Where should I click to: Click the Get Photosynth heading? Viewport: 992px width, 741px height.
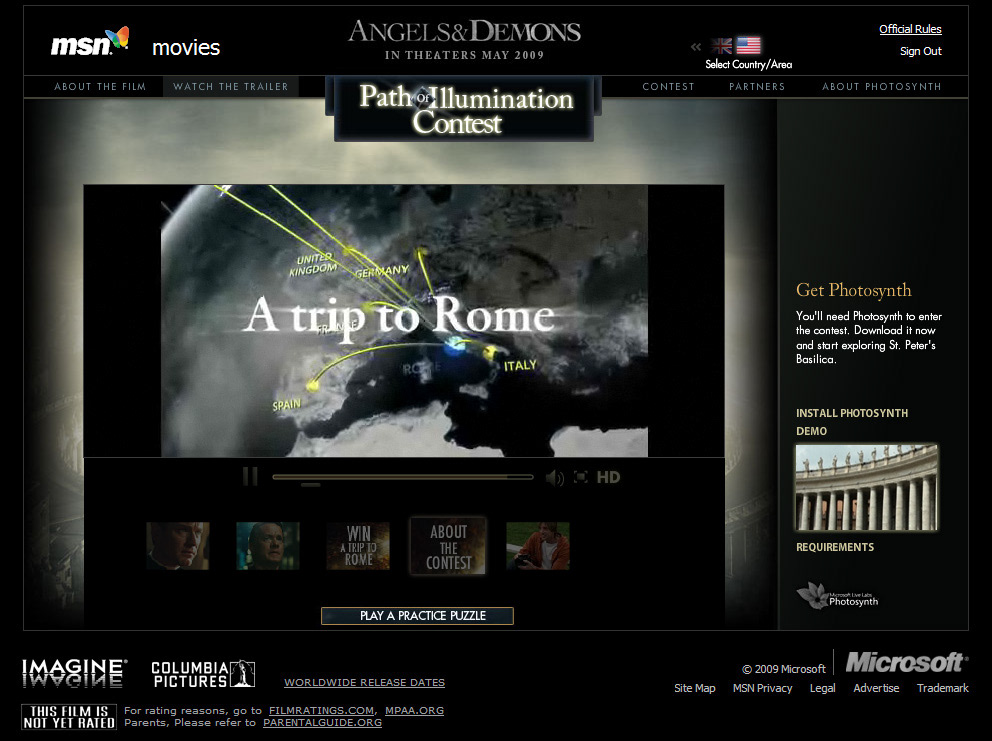(853, 290)
